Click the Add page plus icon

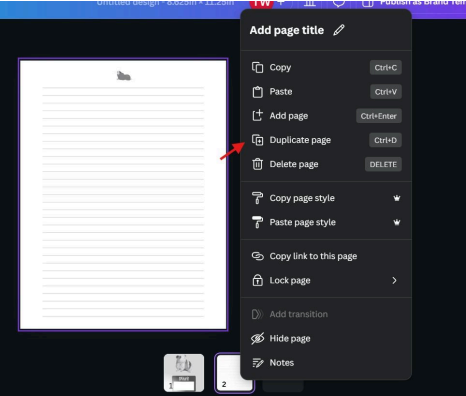click(257, 116)
